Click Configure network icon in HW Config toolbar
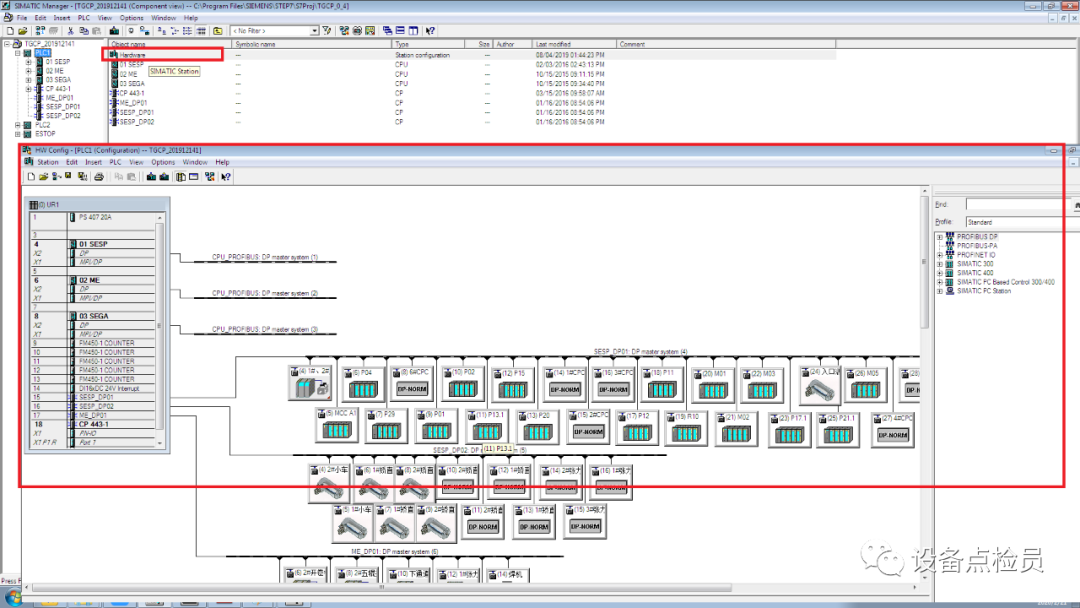 click(209, 177)
